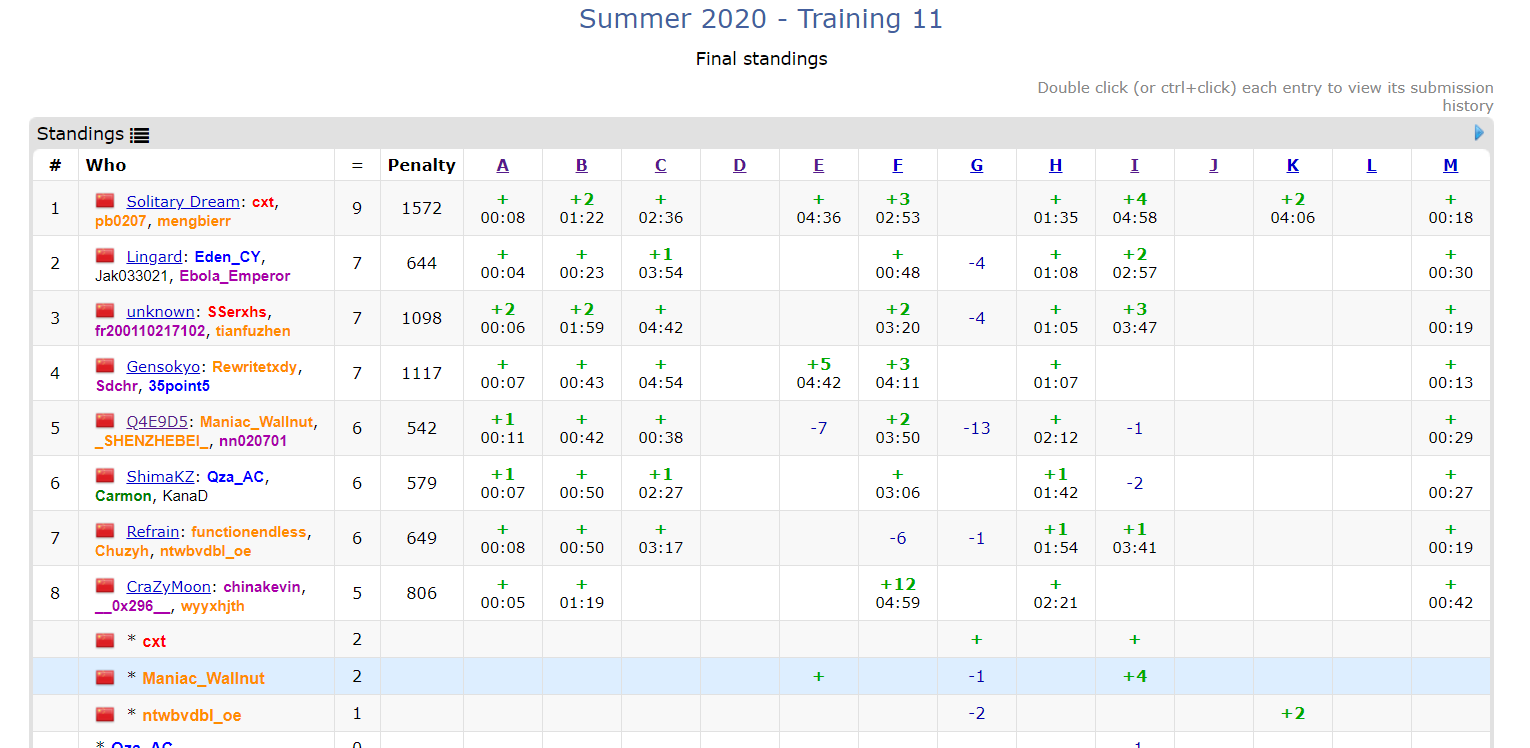
Task: Click the flag next to Gensokyo team
Action: [x=105, y=366]
